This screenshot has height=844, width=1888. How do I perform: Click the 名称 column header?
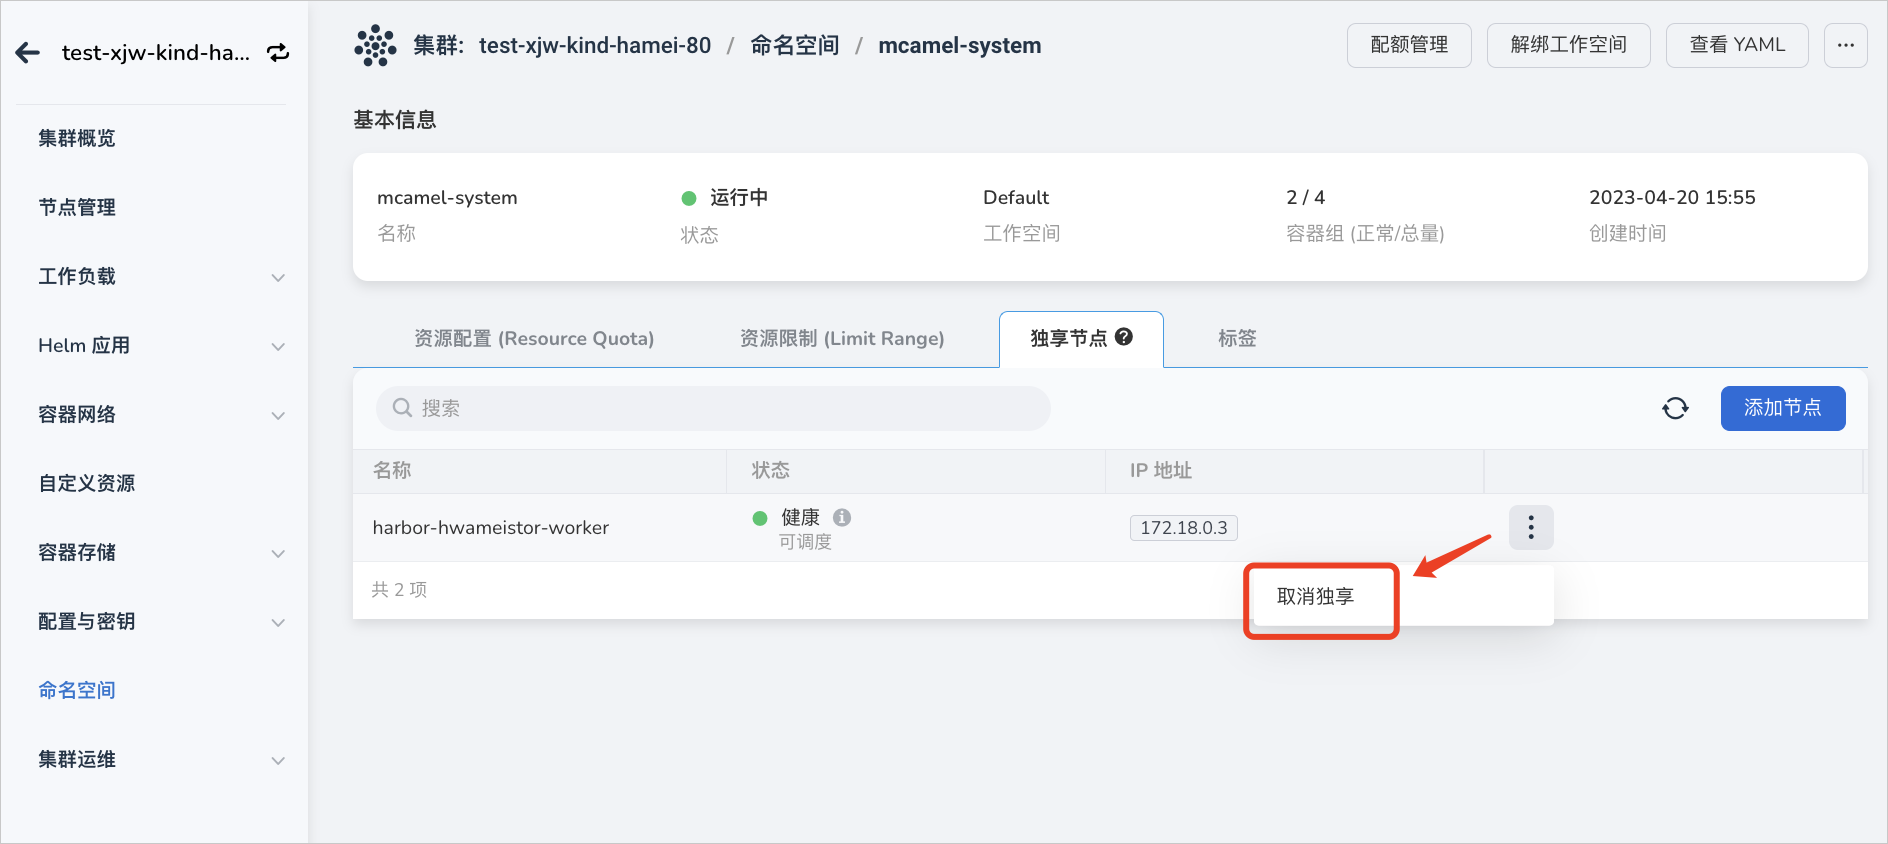(392, 470)
